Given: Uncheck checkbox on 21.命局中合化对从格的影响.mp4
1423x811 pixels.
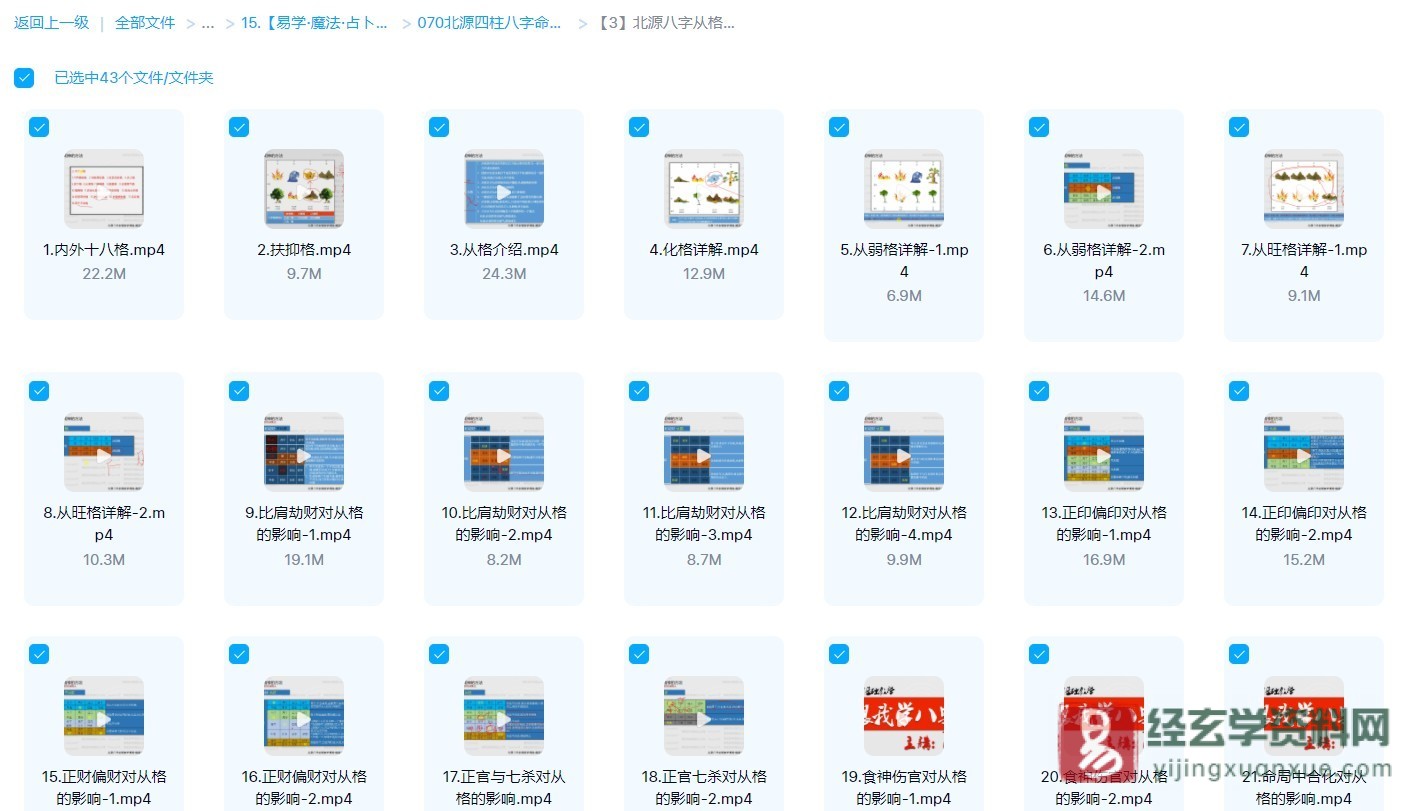Looking at the screenshot, I should (1239, 654).
